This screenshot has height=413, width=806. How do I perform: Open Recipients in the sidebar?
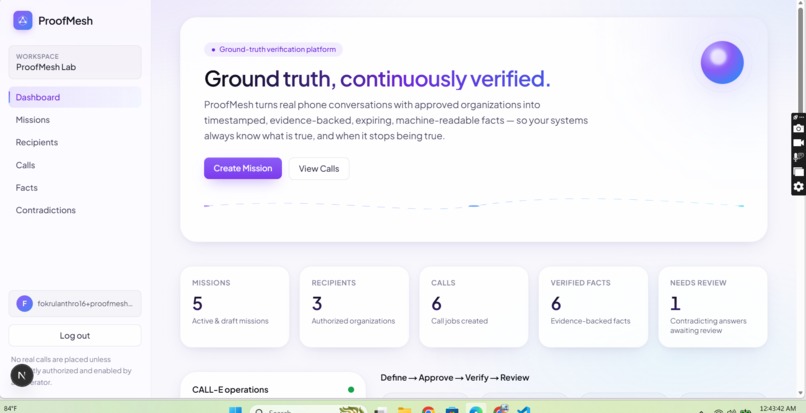75,142
